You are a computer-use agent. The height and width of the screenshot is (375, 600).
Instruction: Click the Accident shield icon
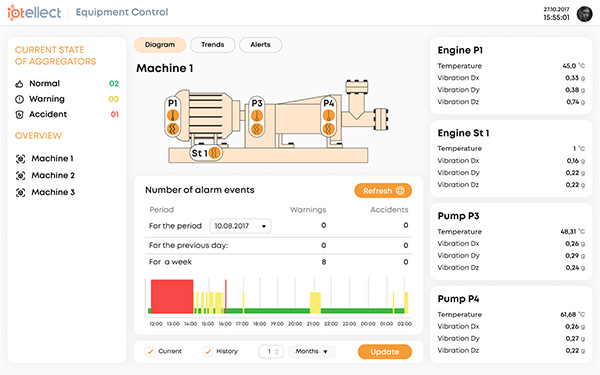(19, 114)
